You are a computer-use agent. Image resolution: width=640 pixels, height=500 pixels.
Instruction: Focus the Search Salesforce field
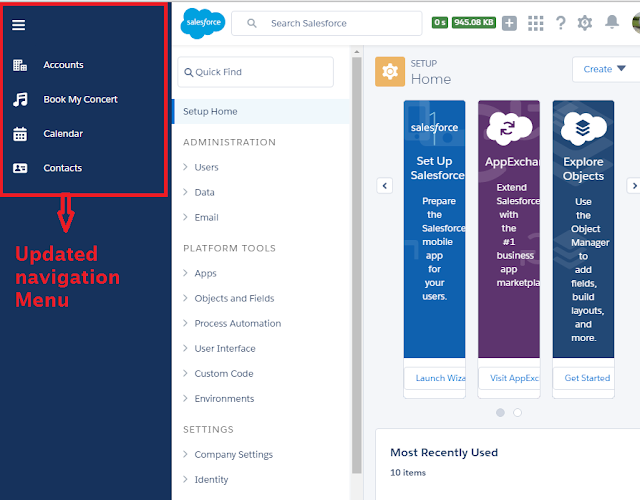point(327,23)
